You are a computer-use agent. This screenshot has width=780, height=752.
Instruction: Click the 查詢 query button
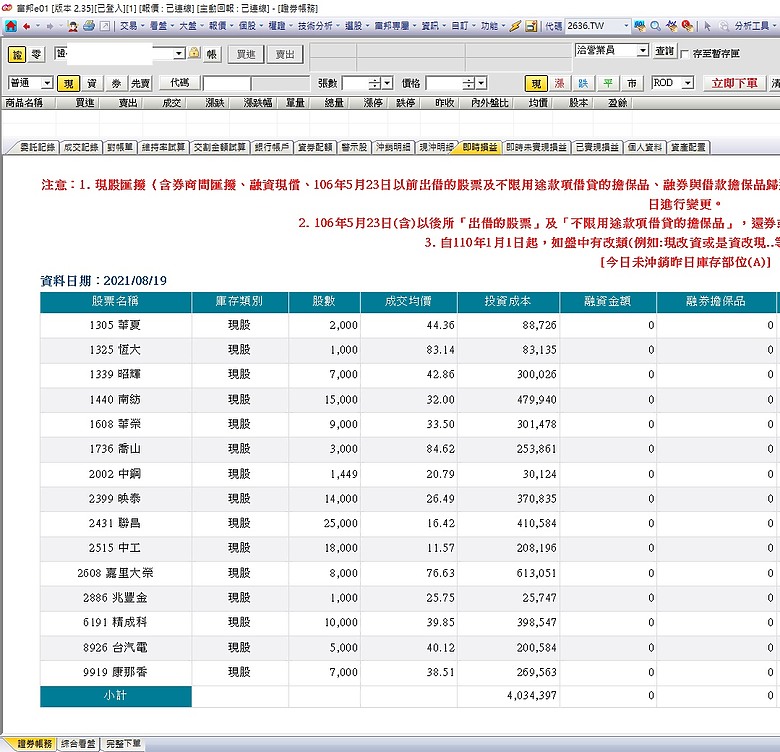coord(665,51)
